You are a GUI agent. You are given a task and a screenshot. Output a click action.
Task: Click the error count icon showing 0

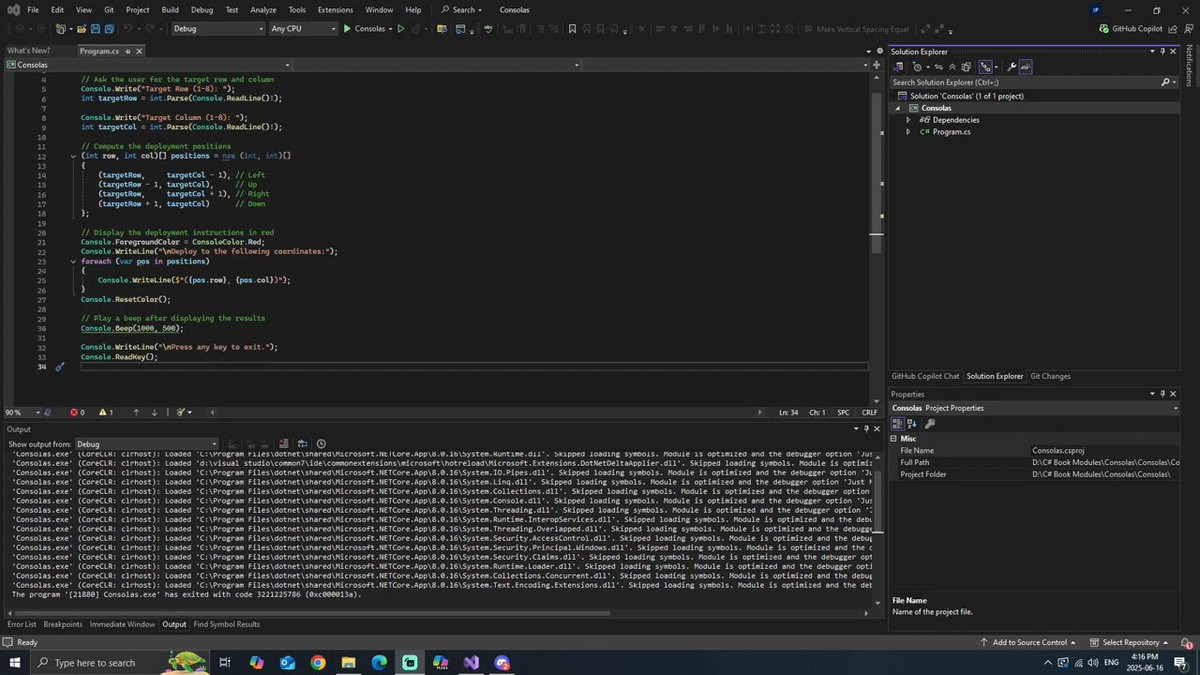click(x=77, y=412)
